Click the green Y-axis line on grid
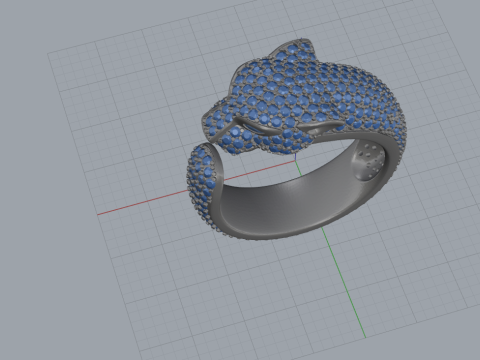 click(343, 283)
